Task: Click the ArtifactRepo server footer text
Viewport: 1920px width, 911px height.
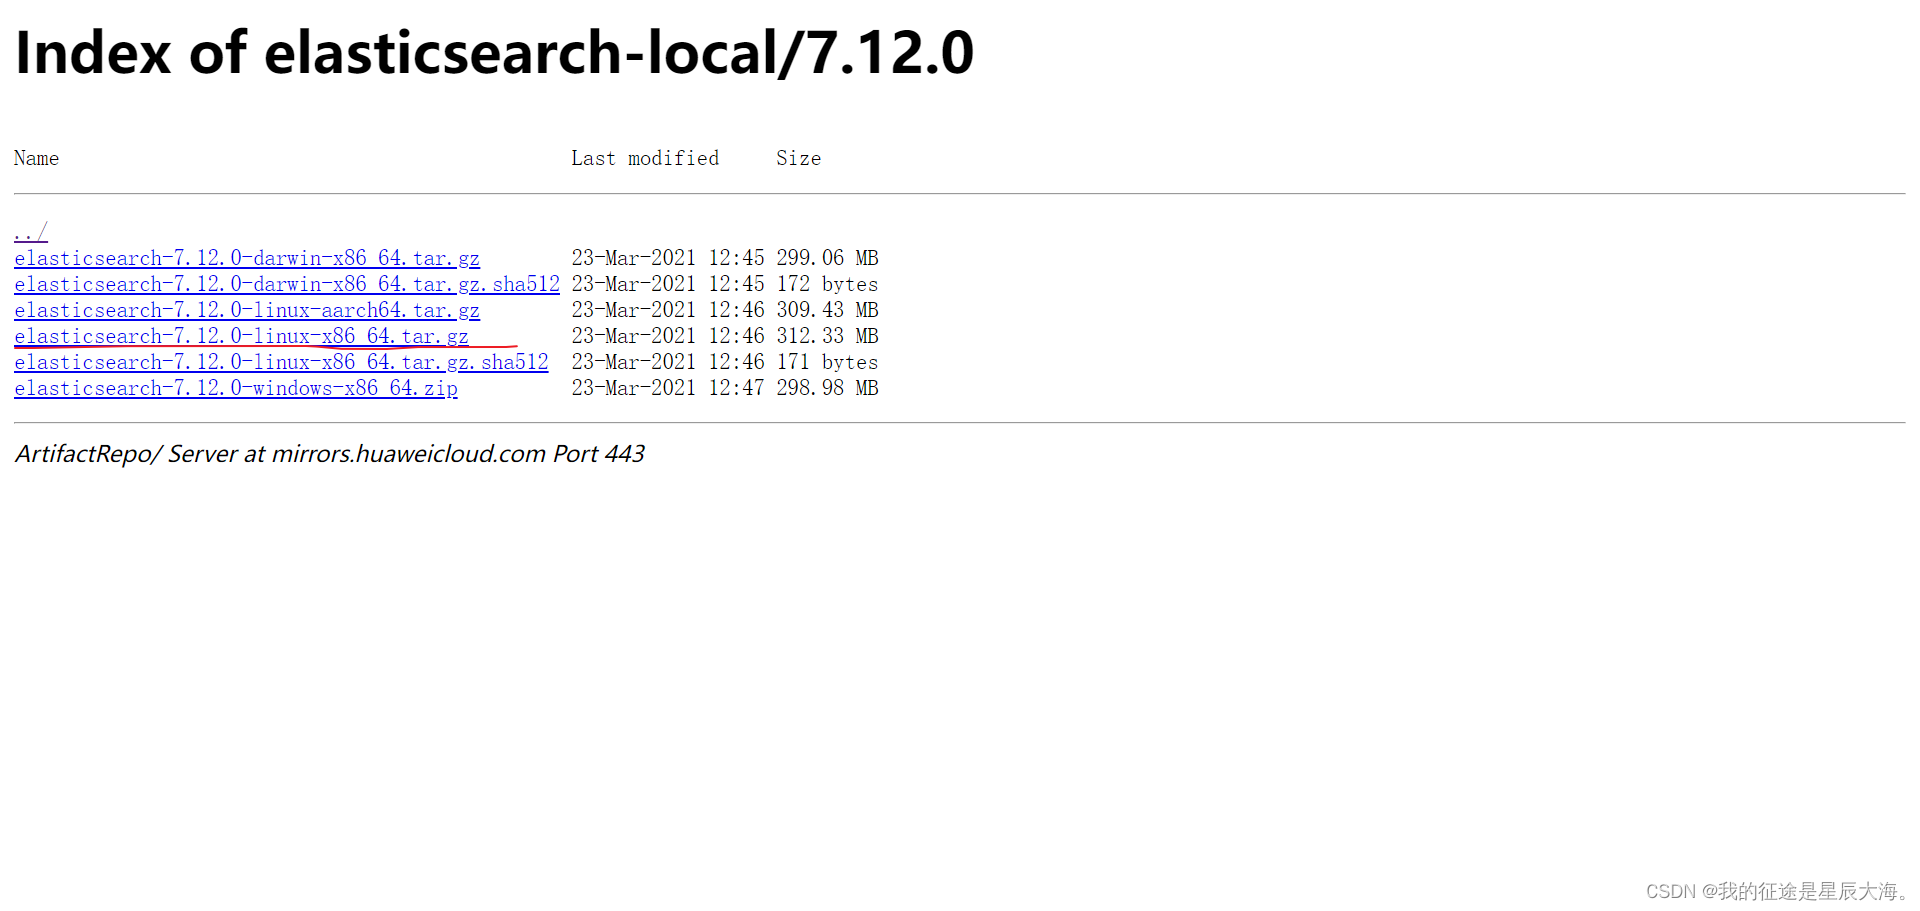Action: click(330, 454)
